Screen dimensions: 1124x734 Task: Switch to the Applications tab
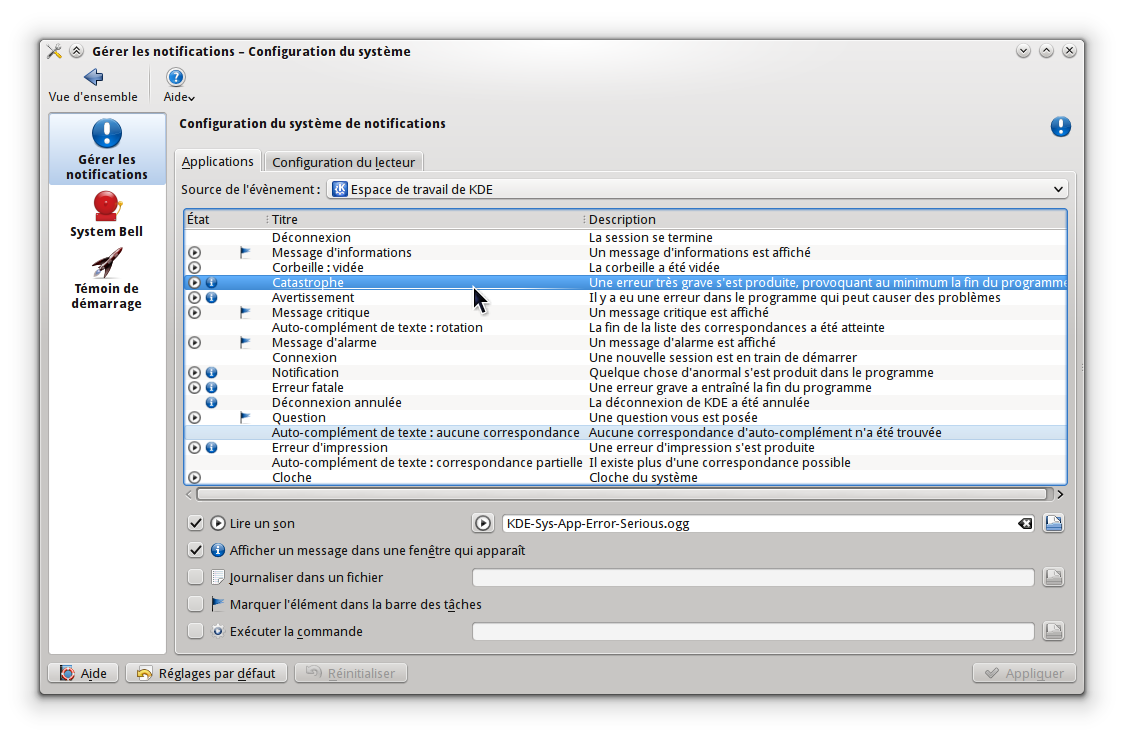[x=217, y=161]
